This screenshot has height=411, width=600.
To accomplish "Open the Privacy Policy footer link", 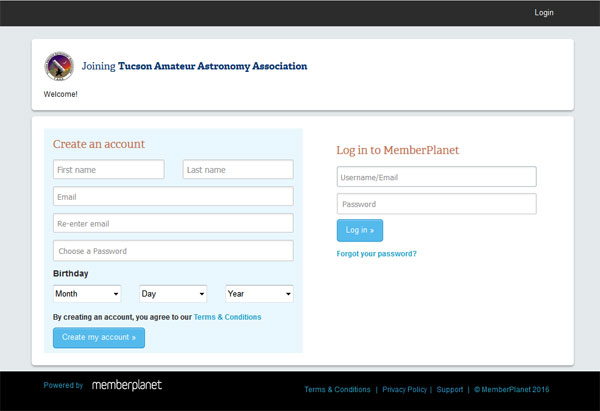I will coord(404,390).
